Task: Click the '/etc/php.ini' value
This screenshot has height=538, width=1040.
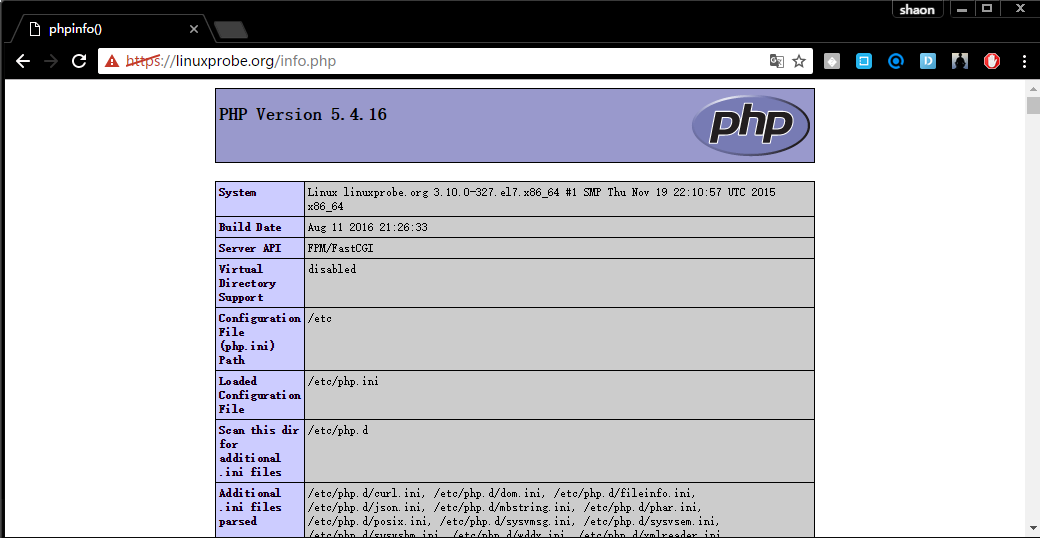Action: 343,381
